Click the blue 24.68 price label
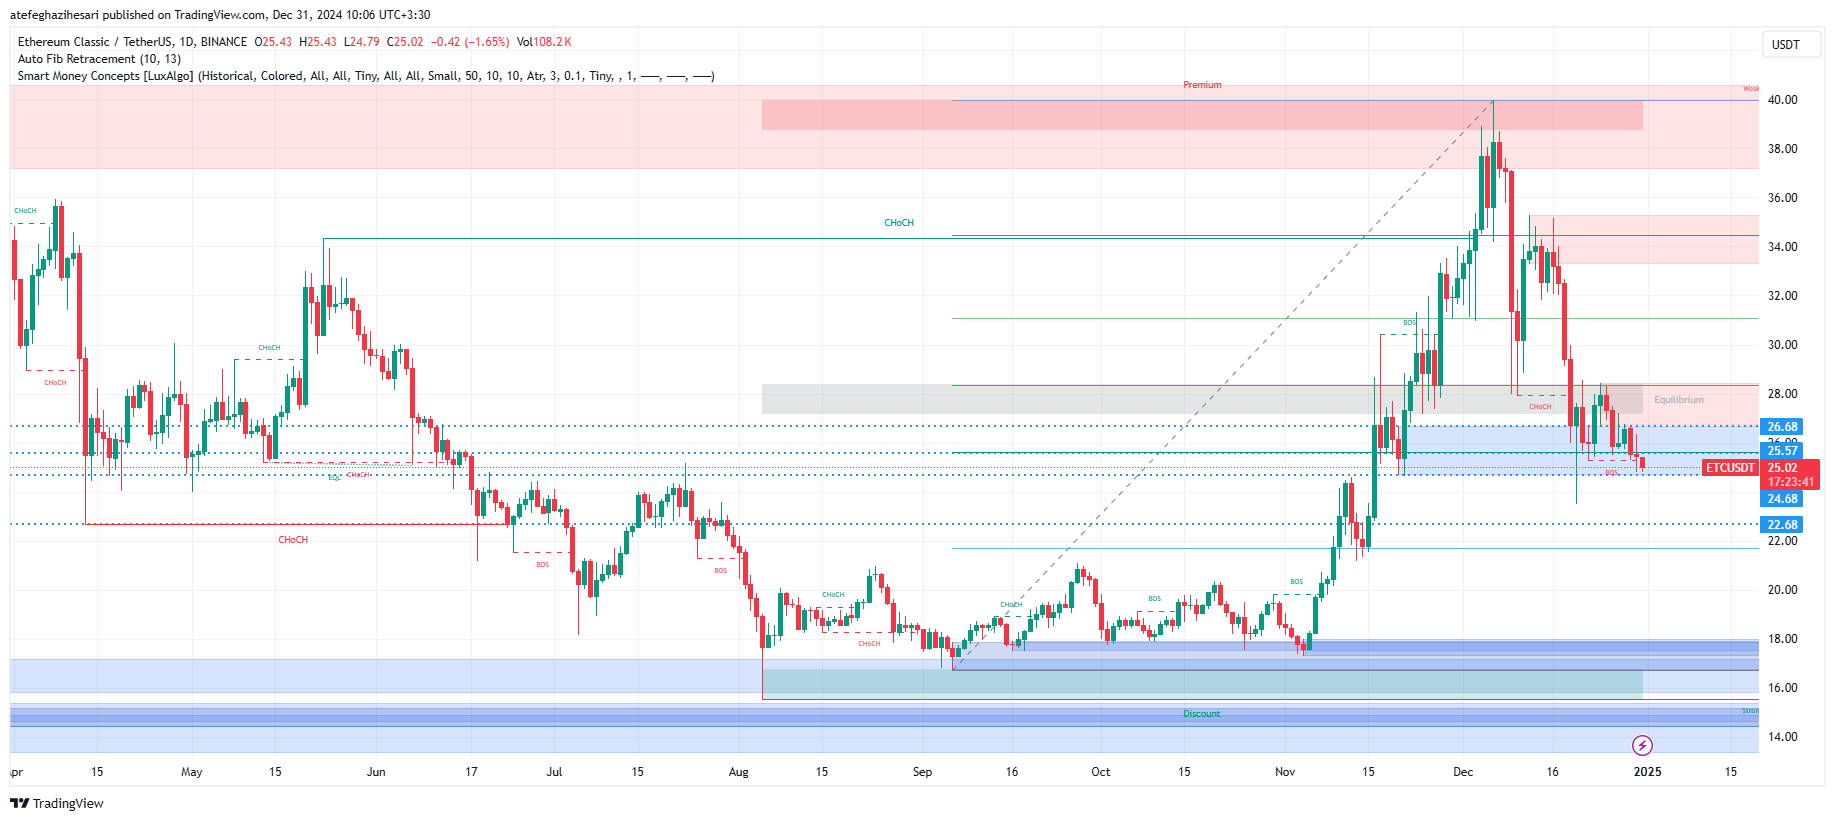 point(1782,499)
